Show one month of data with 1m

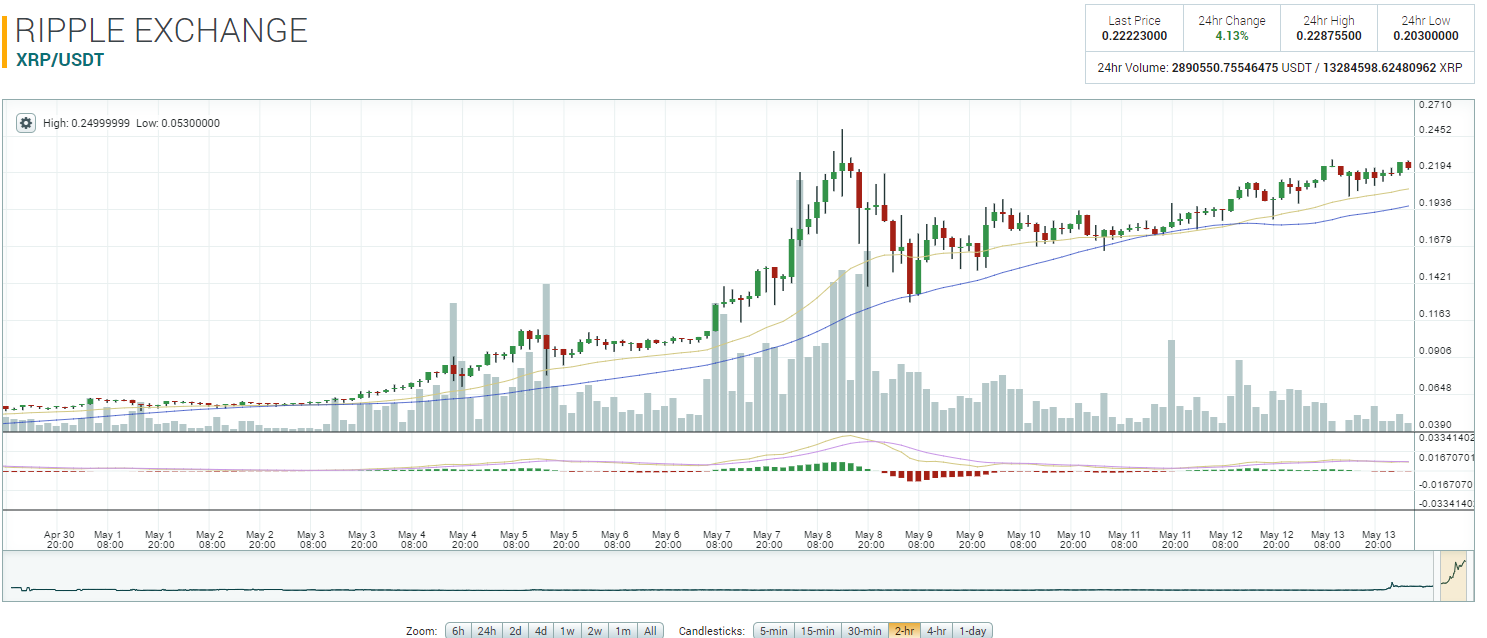(x=623, y=630)
